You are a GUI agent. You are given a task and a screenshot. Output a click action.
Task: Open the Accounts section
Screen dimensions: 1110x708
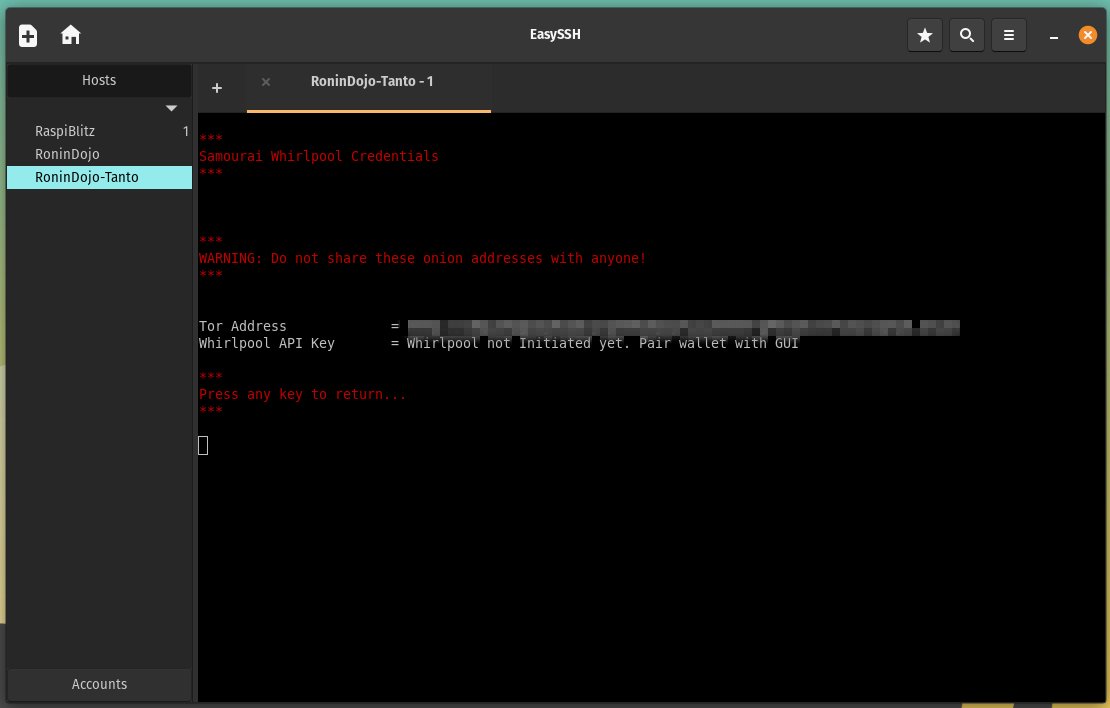click(99, 684)
